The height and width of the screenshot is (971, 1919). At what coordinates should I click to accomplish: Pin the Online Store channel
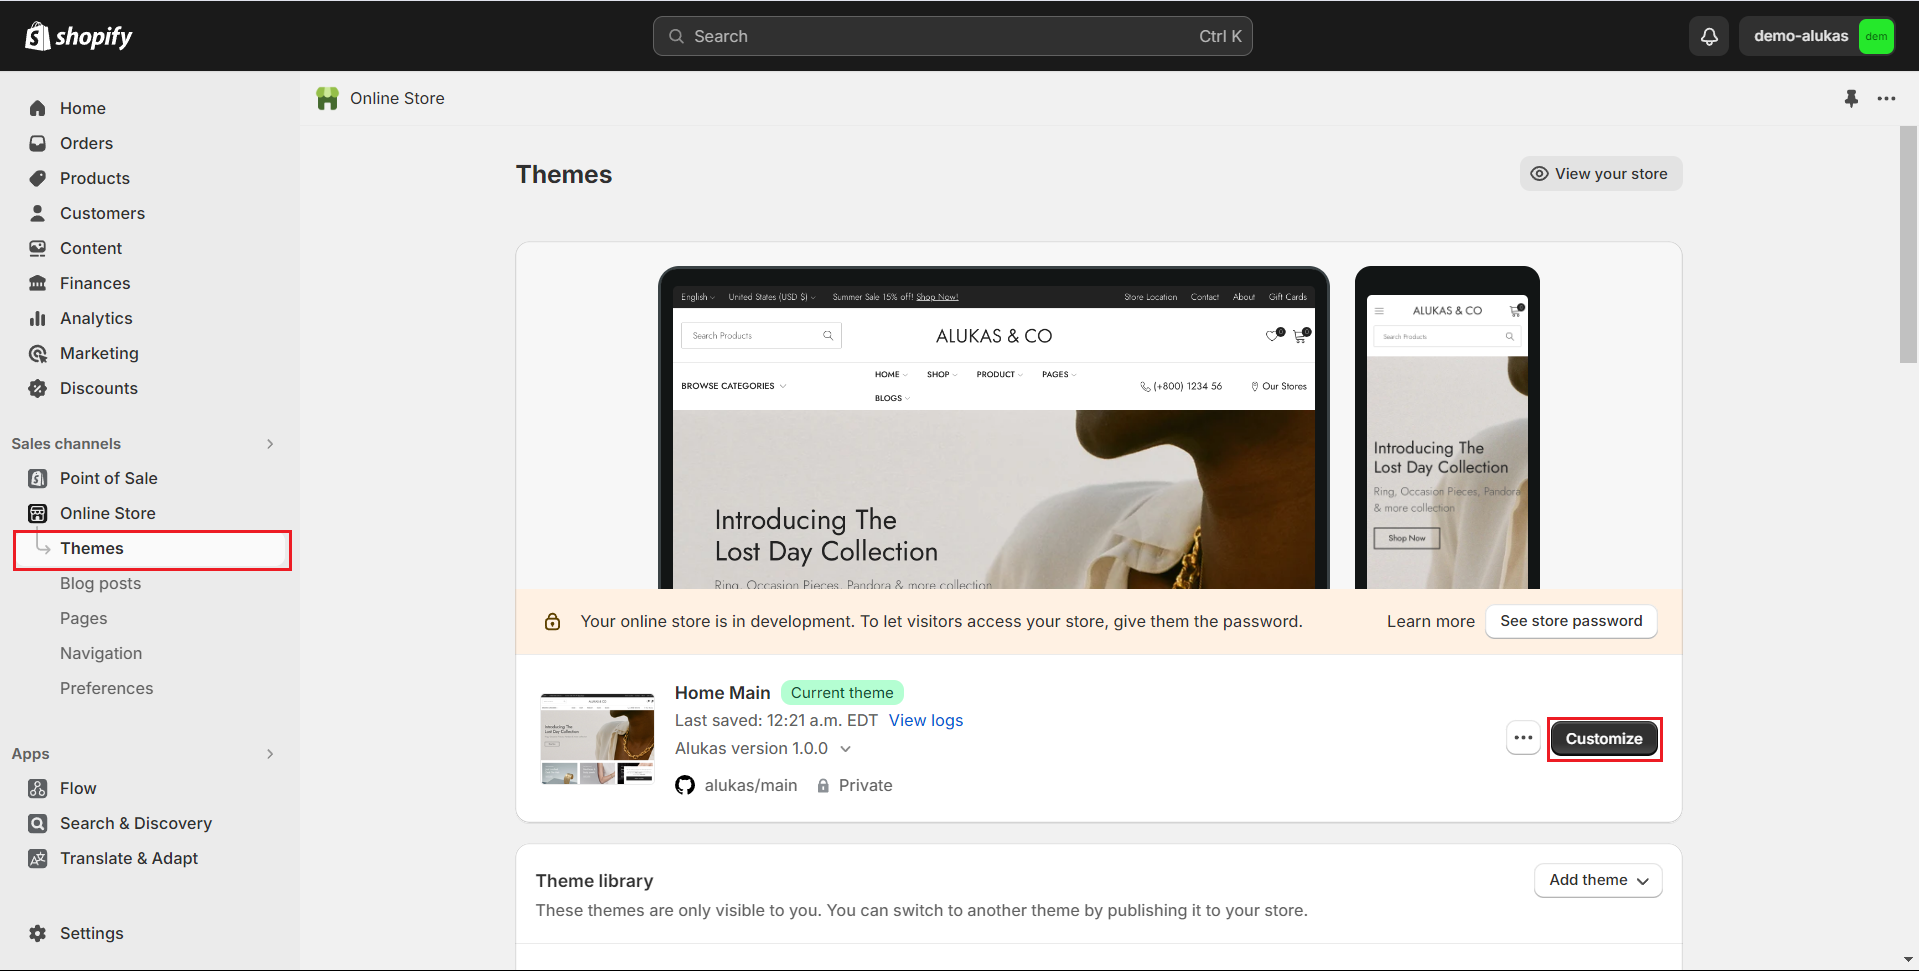pyautogui.click(x=1851, y=98)
